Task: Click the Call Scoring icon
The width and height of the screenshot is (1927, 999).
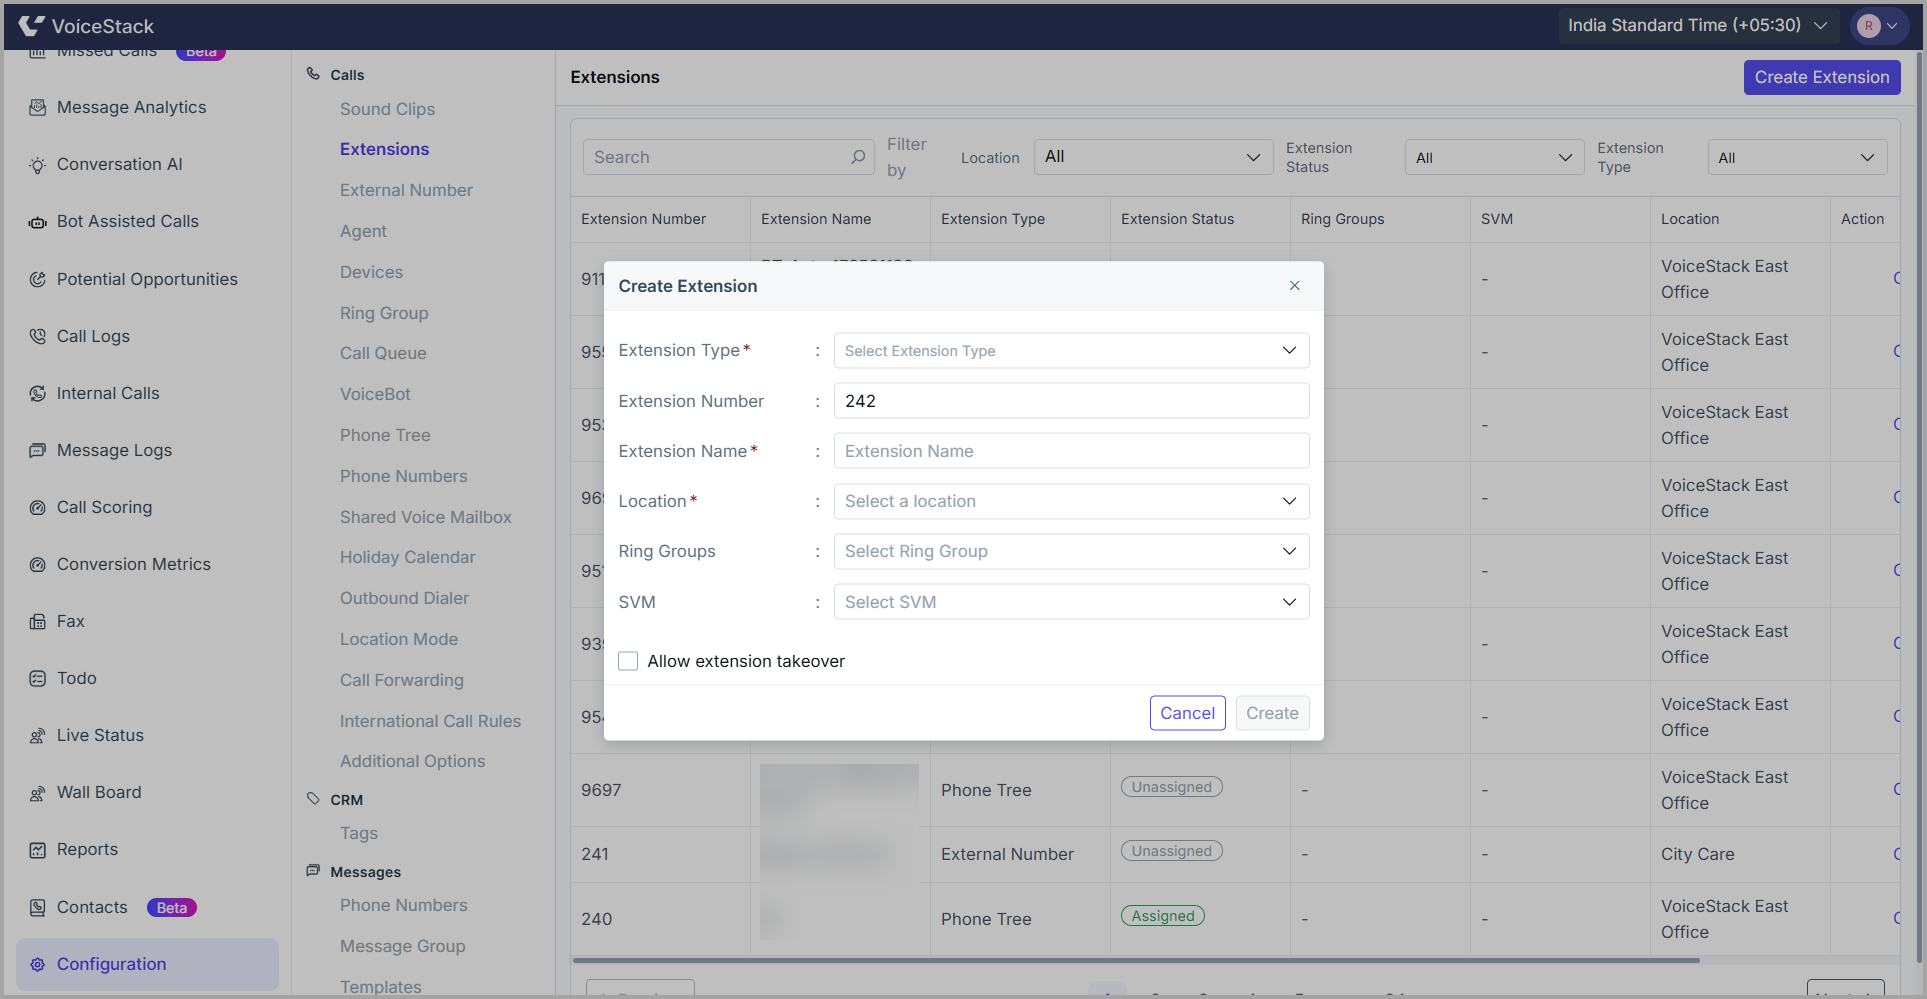Action: 38,507
